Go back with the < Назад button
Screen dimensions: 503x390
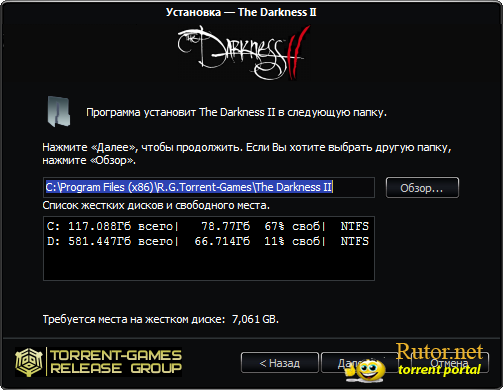[280, 363]
